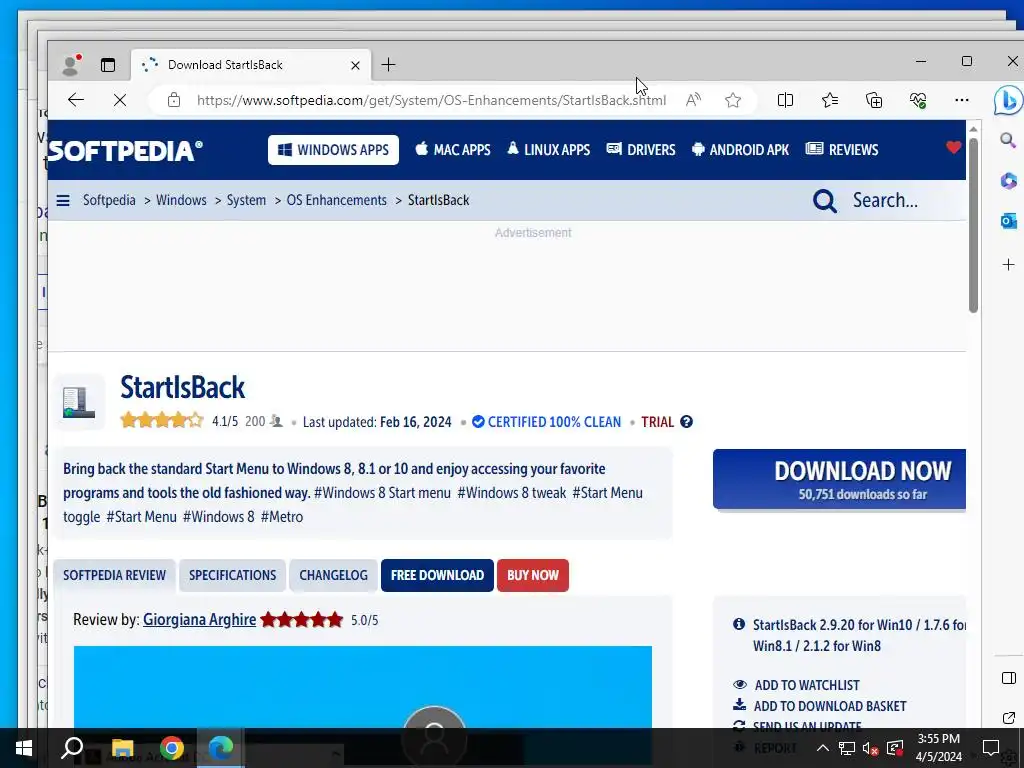Add this page to favorites star
The image size is (1024, 768).
733,100
